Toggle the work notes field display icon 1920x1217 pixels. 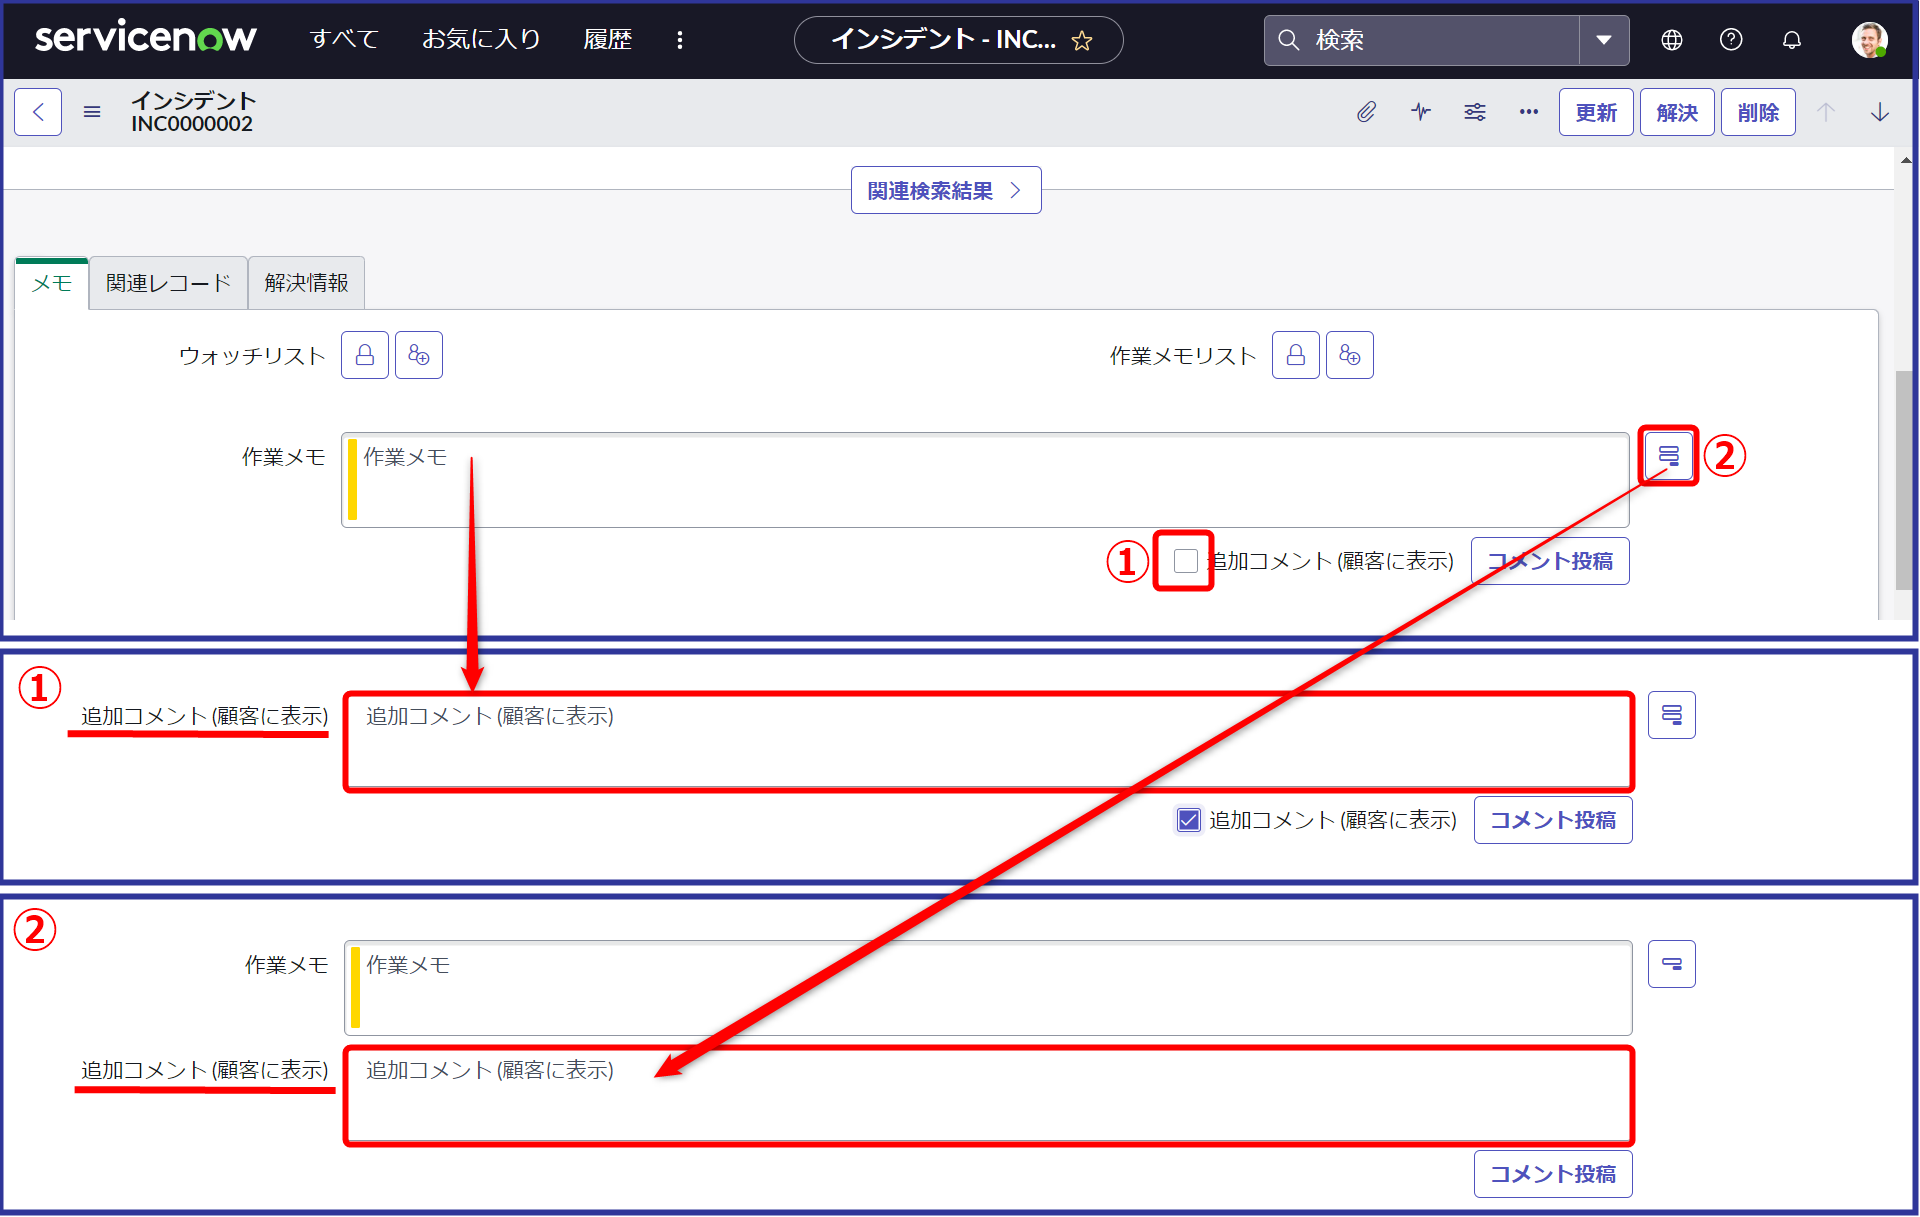coord(1668,455)
